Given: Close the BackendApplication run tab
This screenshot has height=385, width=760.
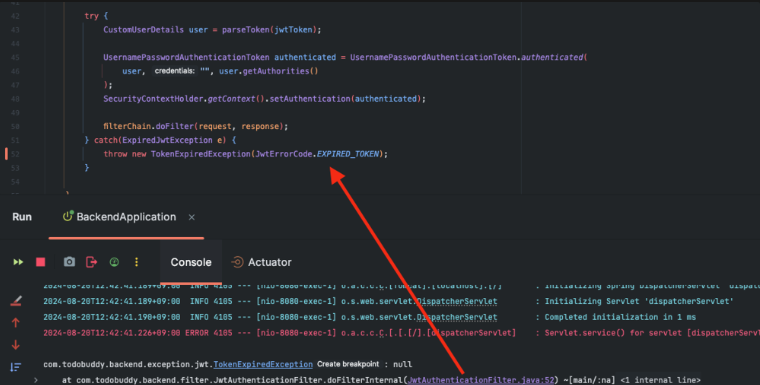Looking at the screenshot, I should pos(191,217).
